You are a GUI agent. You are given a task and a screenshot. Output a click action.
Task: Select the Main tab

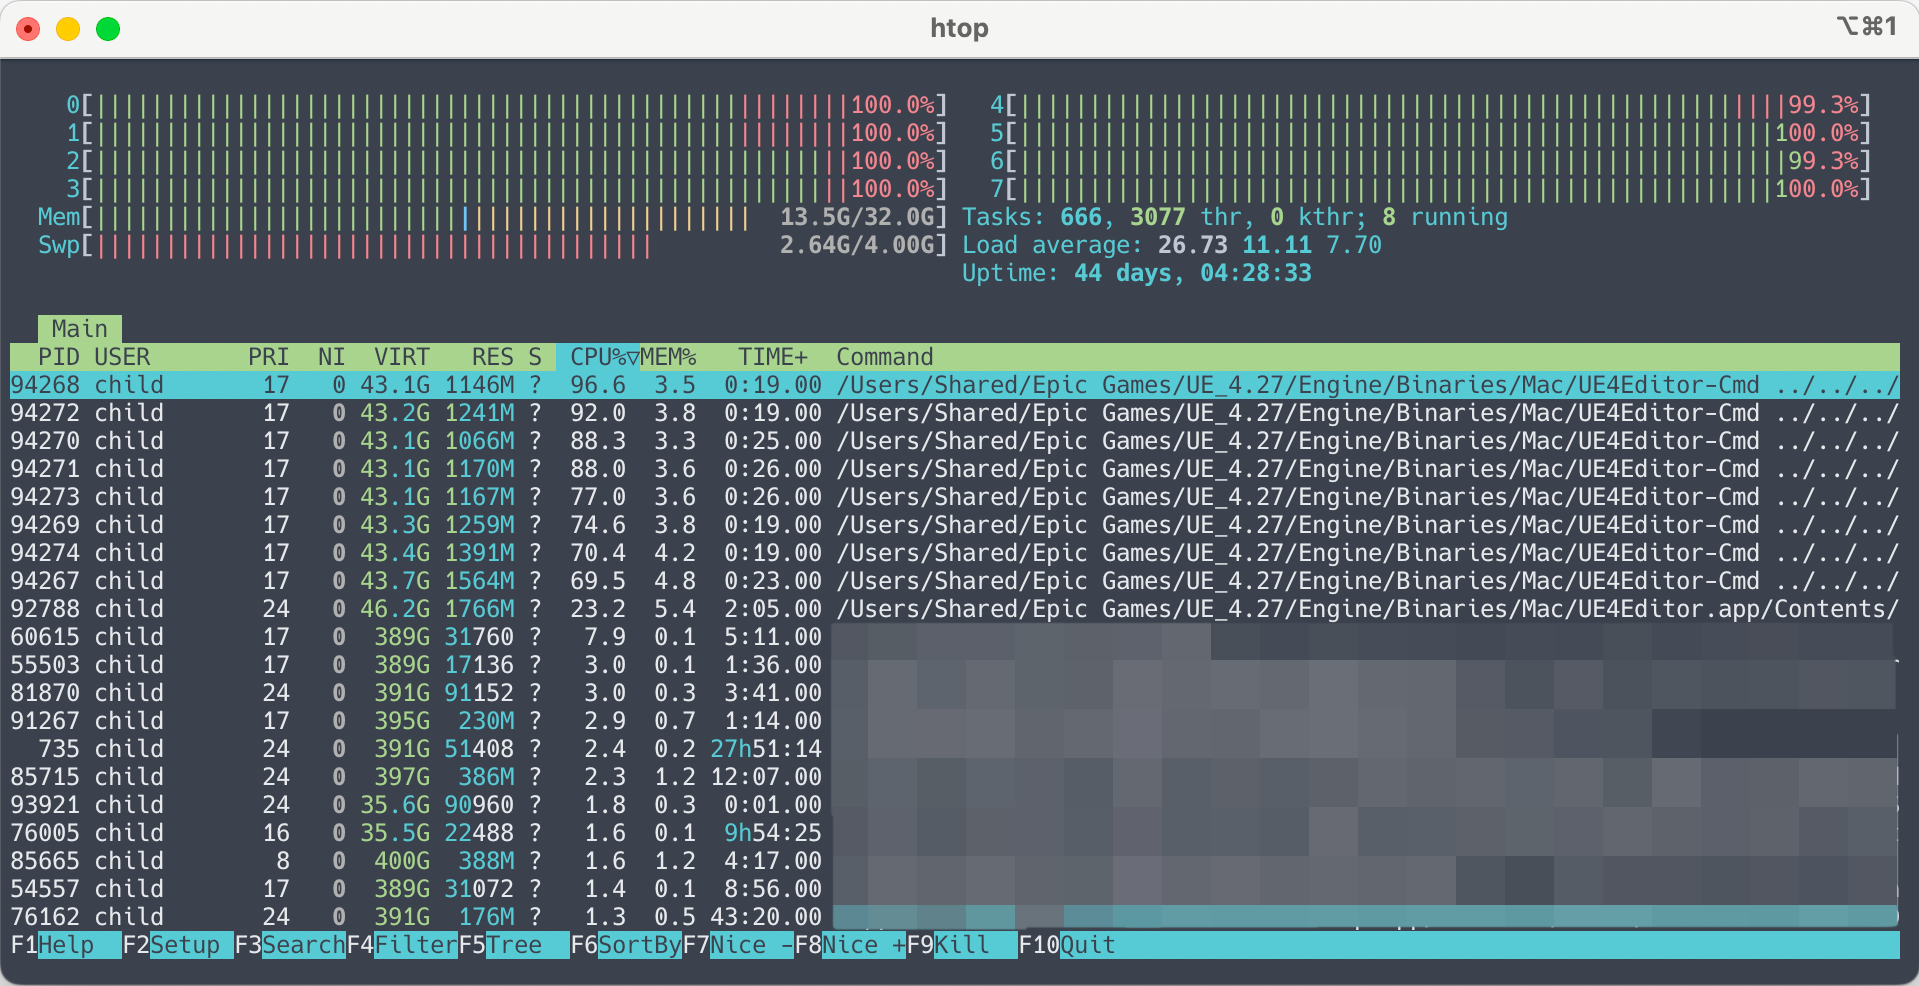coord(80,329)
